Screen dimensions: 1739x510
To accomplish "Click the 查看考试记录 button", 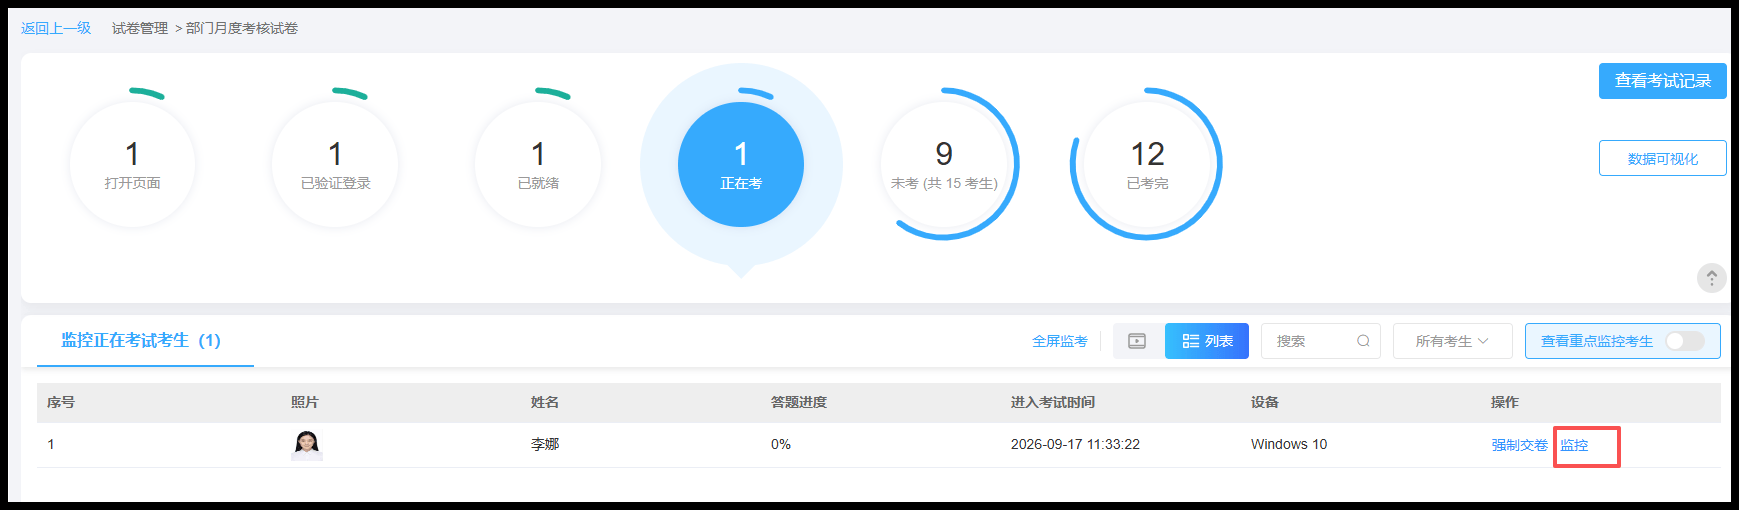I will 1663,81.
